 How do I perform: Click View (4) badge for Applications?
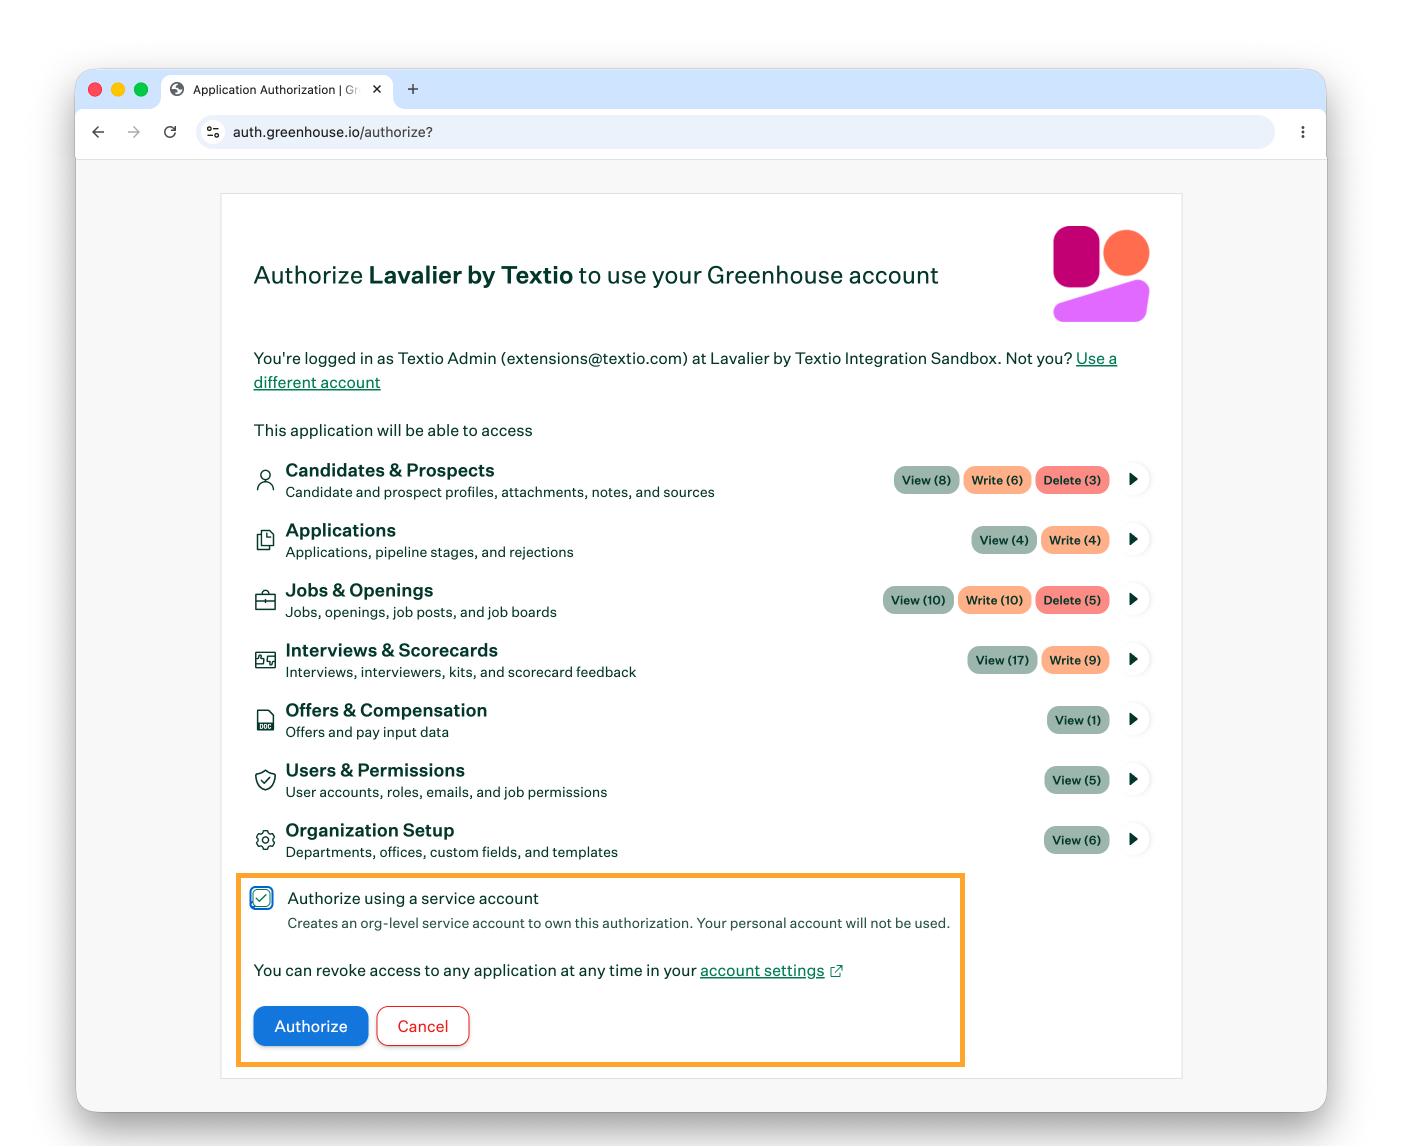click(1004, 540)
